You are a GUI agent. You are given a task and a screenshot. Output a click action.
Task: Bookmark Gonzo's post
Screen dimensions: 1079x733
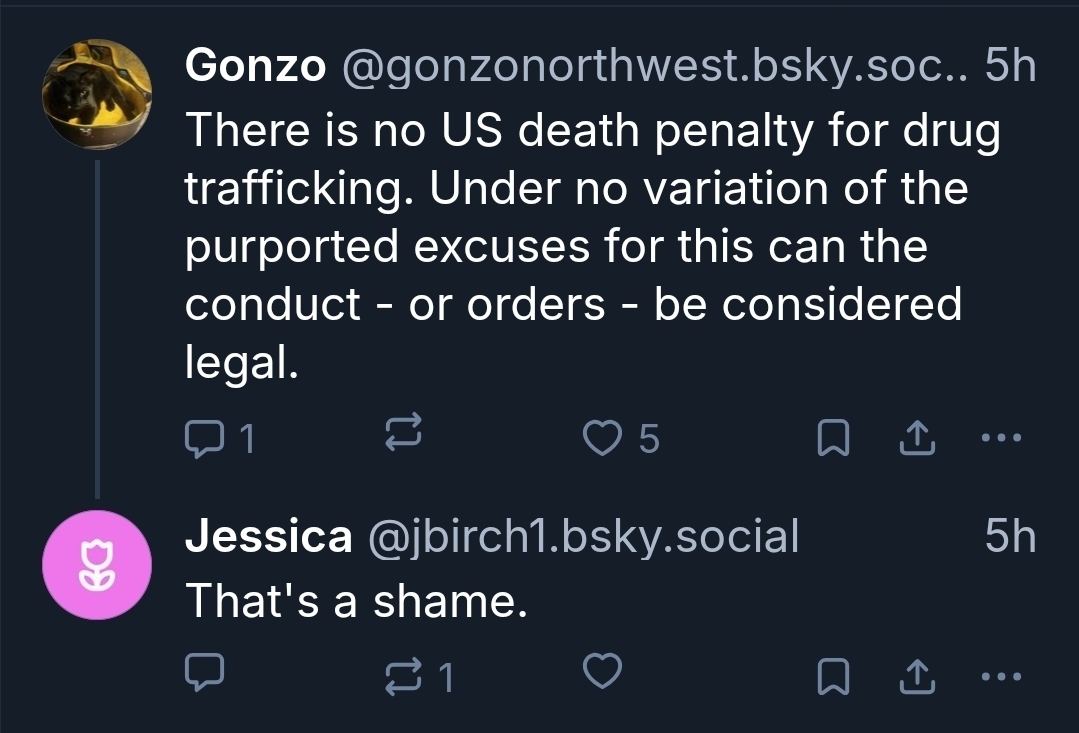[835, 437]
